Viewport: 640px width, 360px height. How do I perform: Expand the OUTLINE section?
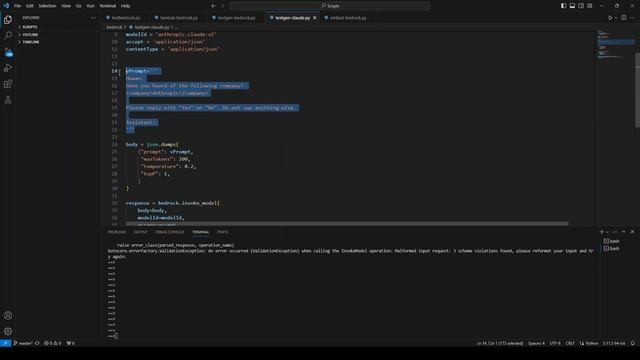coord(29,35)
